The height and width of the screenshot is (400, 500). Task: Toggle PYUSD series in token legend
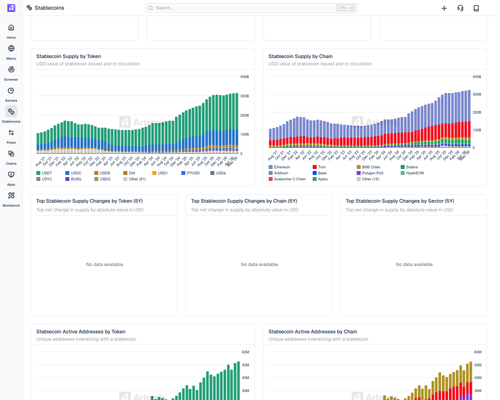[190, 173]
